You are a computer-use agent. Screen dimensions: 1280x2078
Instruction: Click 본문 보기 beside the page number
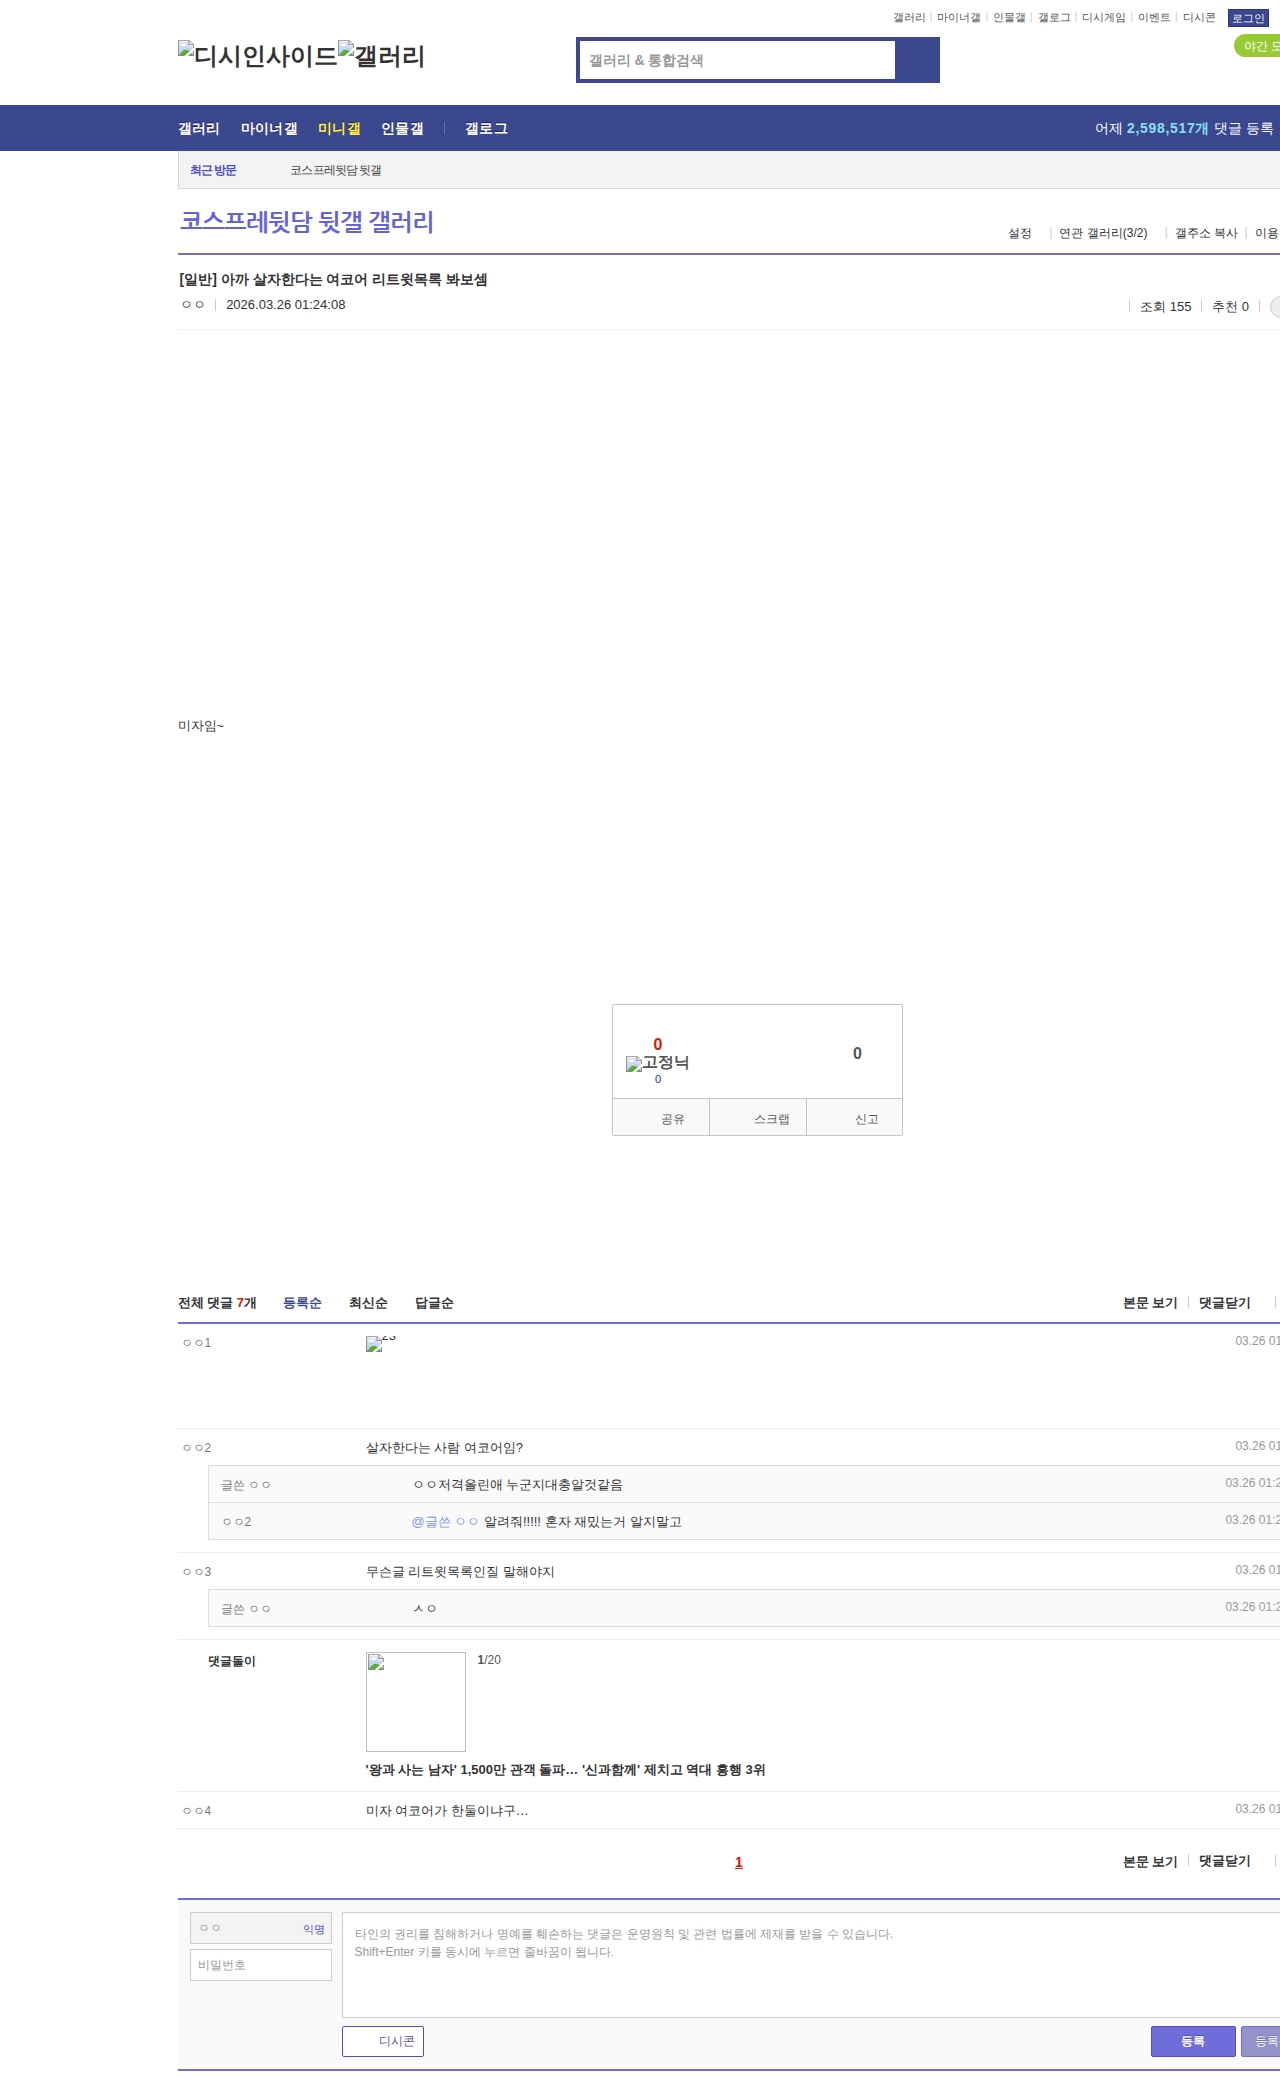(1150, 1861)
